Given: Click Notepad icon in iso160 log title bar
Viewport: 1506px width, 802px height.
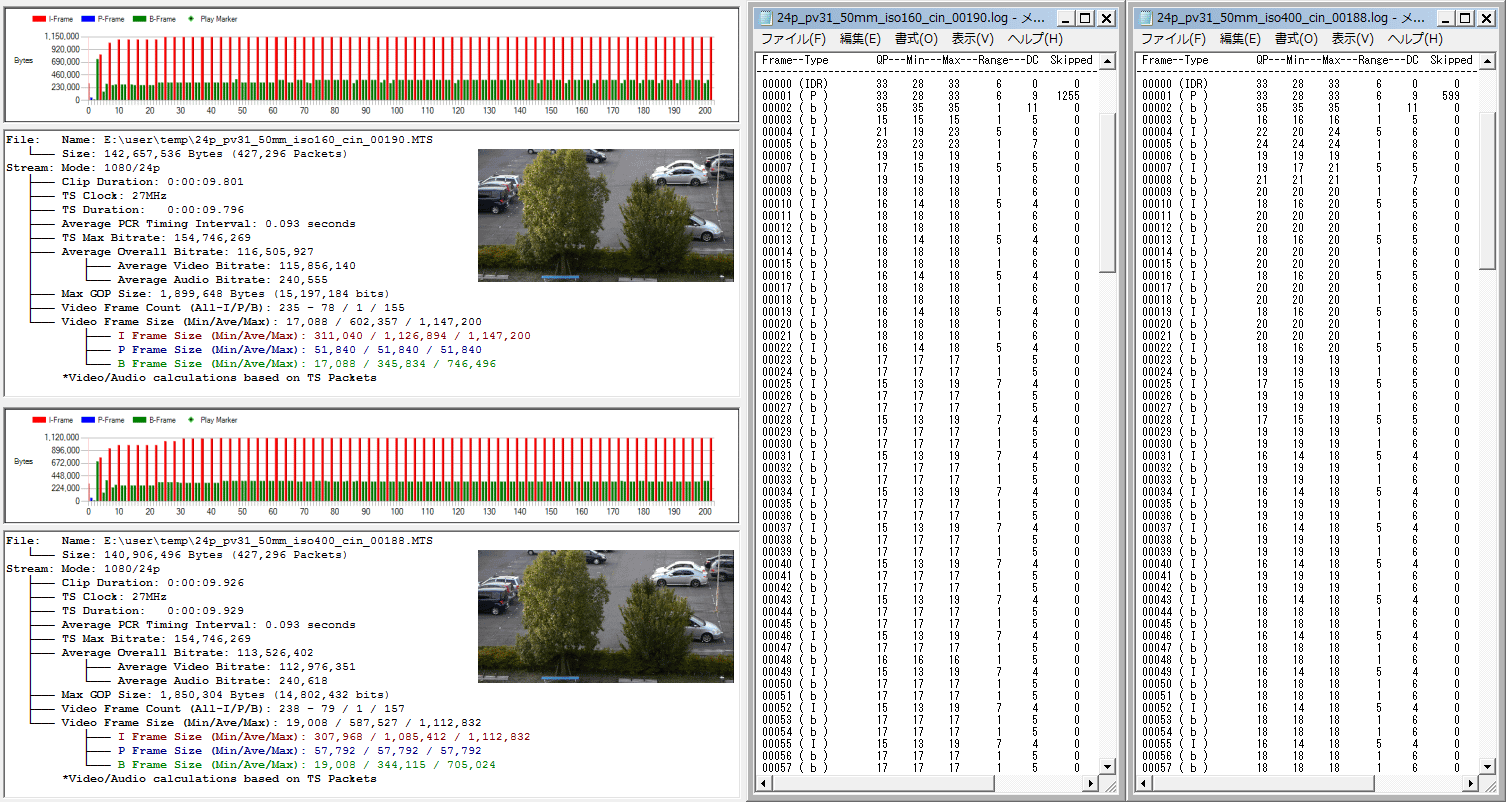Looking at the screenshot, I should coord(766,18).
